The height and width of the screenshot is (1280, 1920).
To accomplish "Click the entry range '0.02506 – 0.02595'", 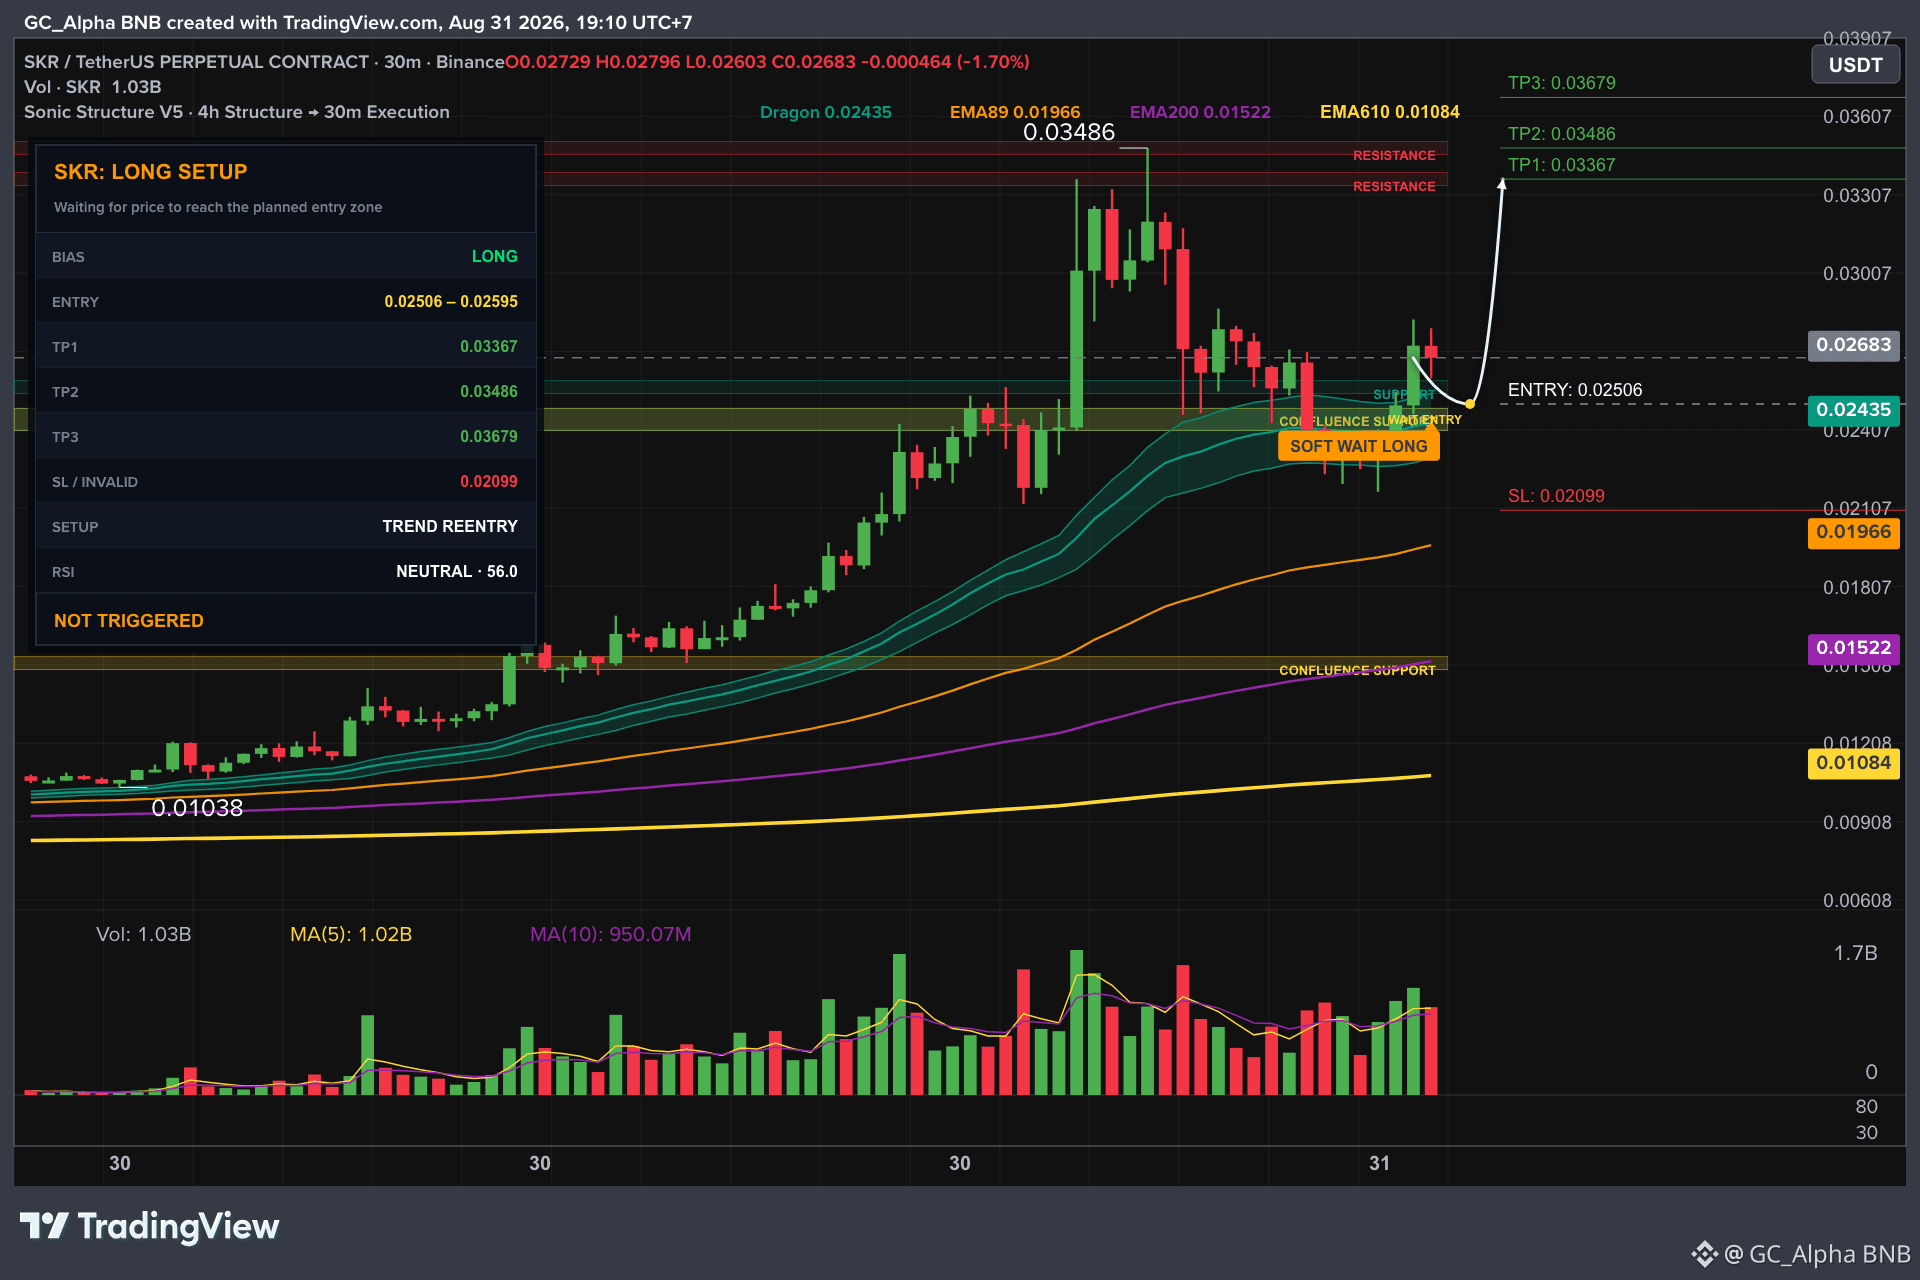I will pyautogui.click(x=451, y=302).
